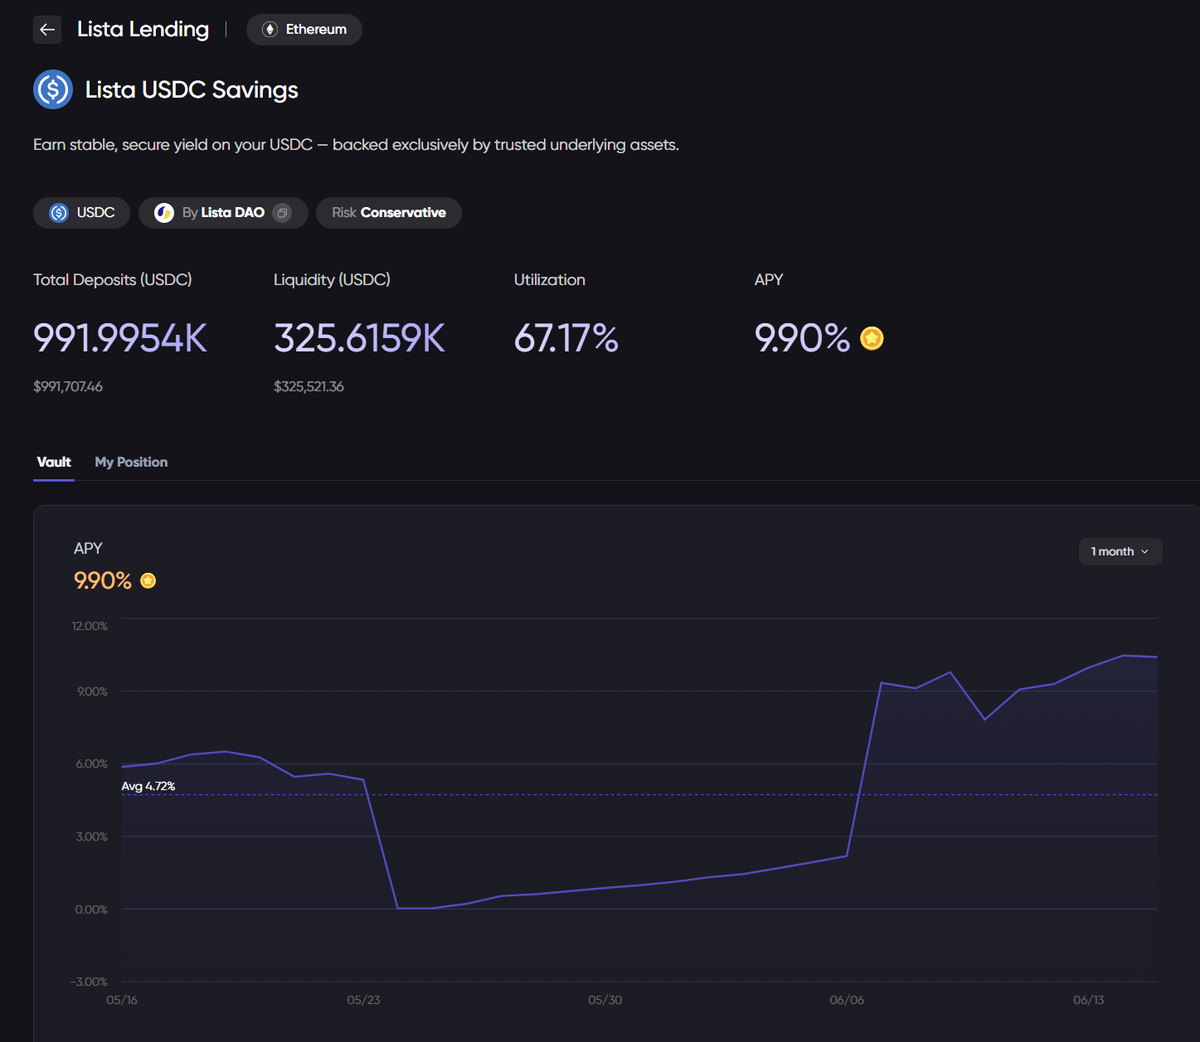Click the 05/16 date axis label
The width and height of the screenshot is (1200, 1042).
coord(122,1000)
